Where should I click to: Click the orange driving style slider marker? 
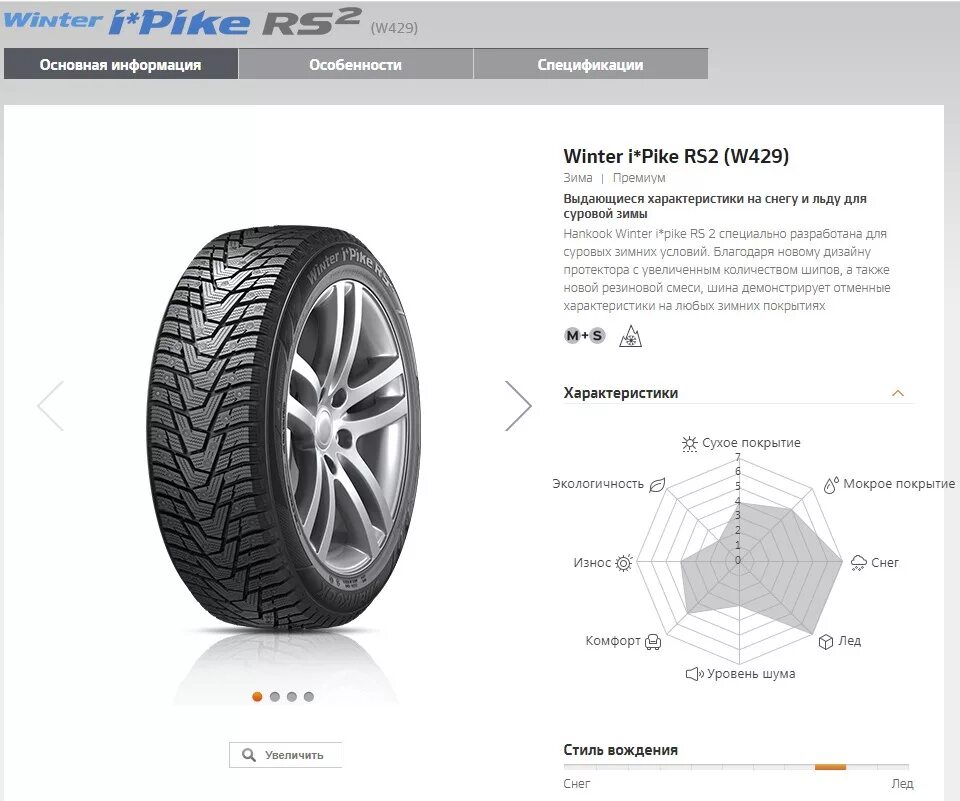click(x=830, y=767)
